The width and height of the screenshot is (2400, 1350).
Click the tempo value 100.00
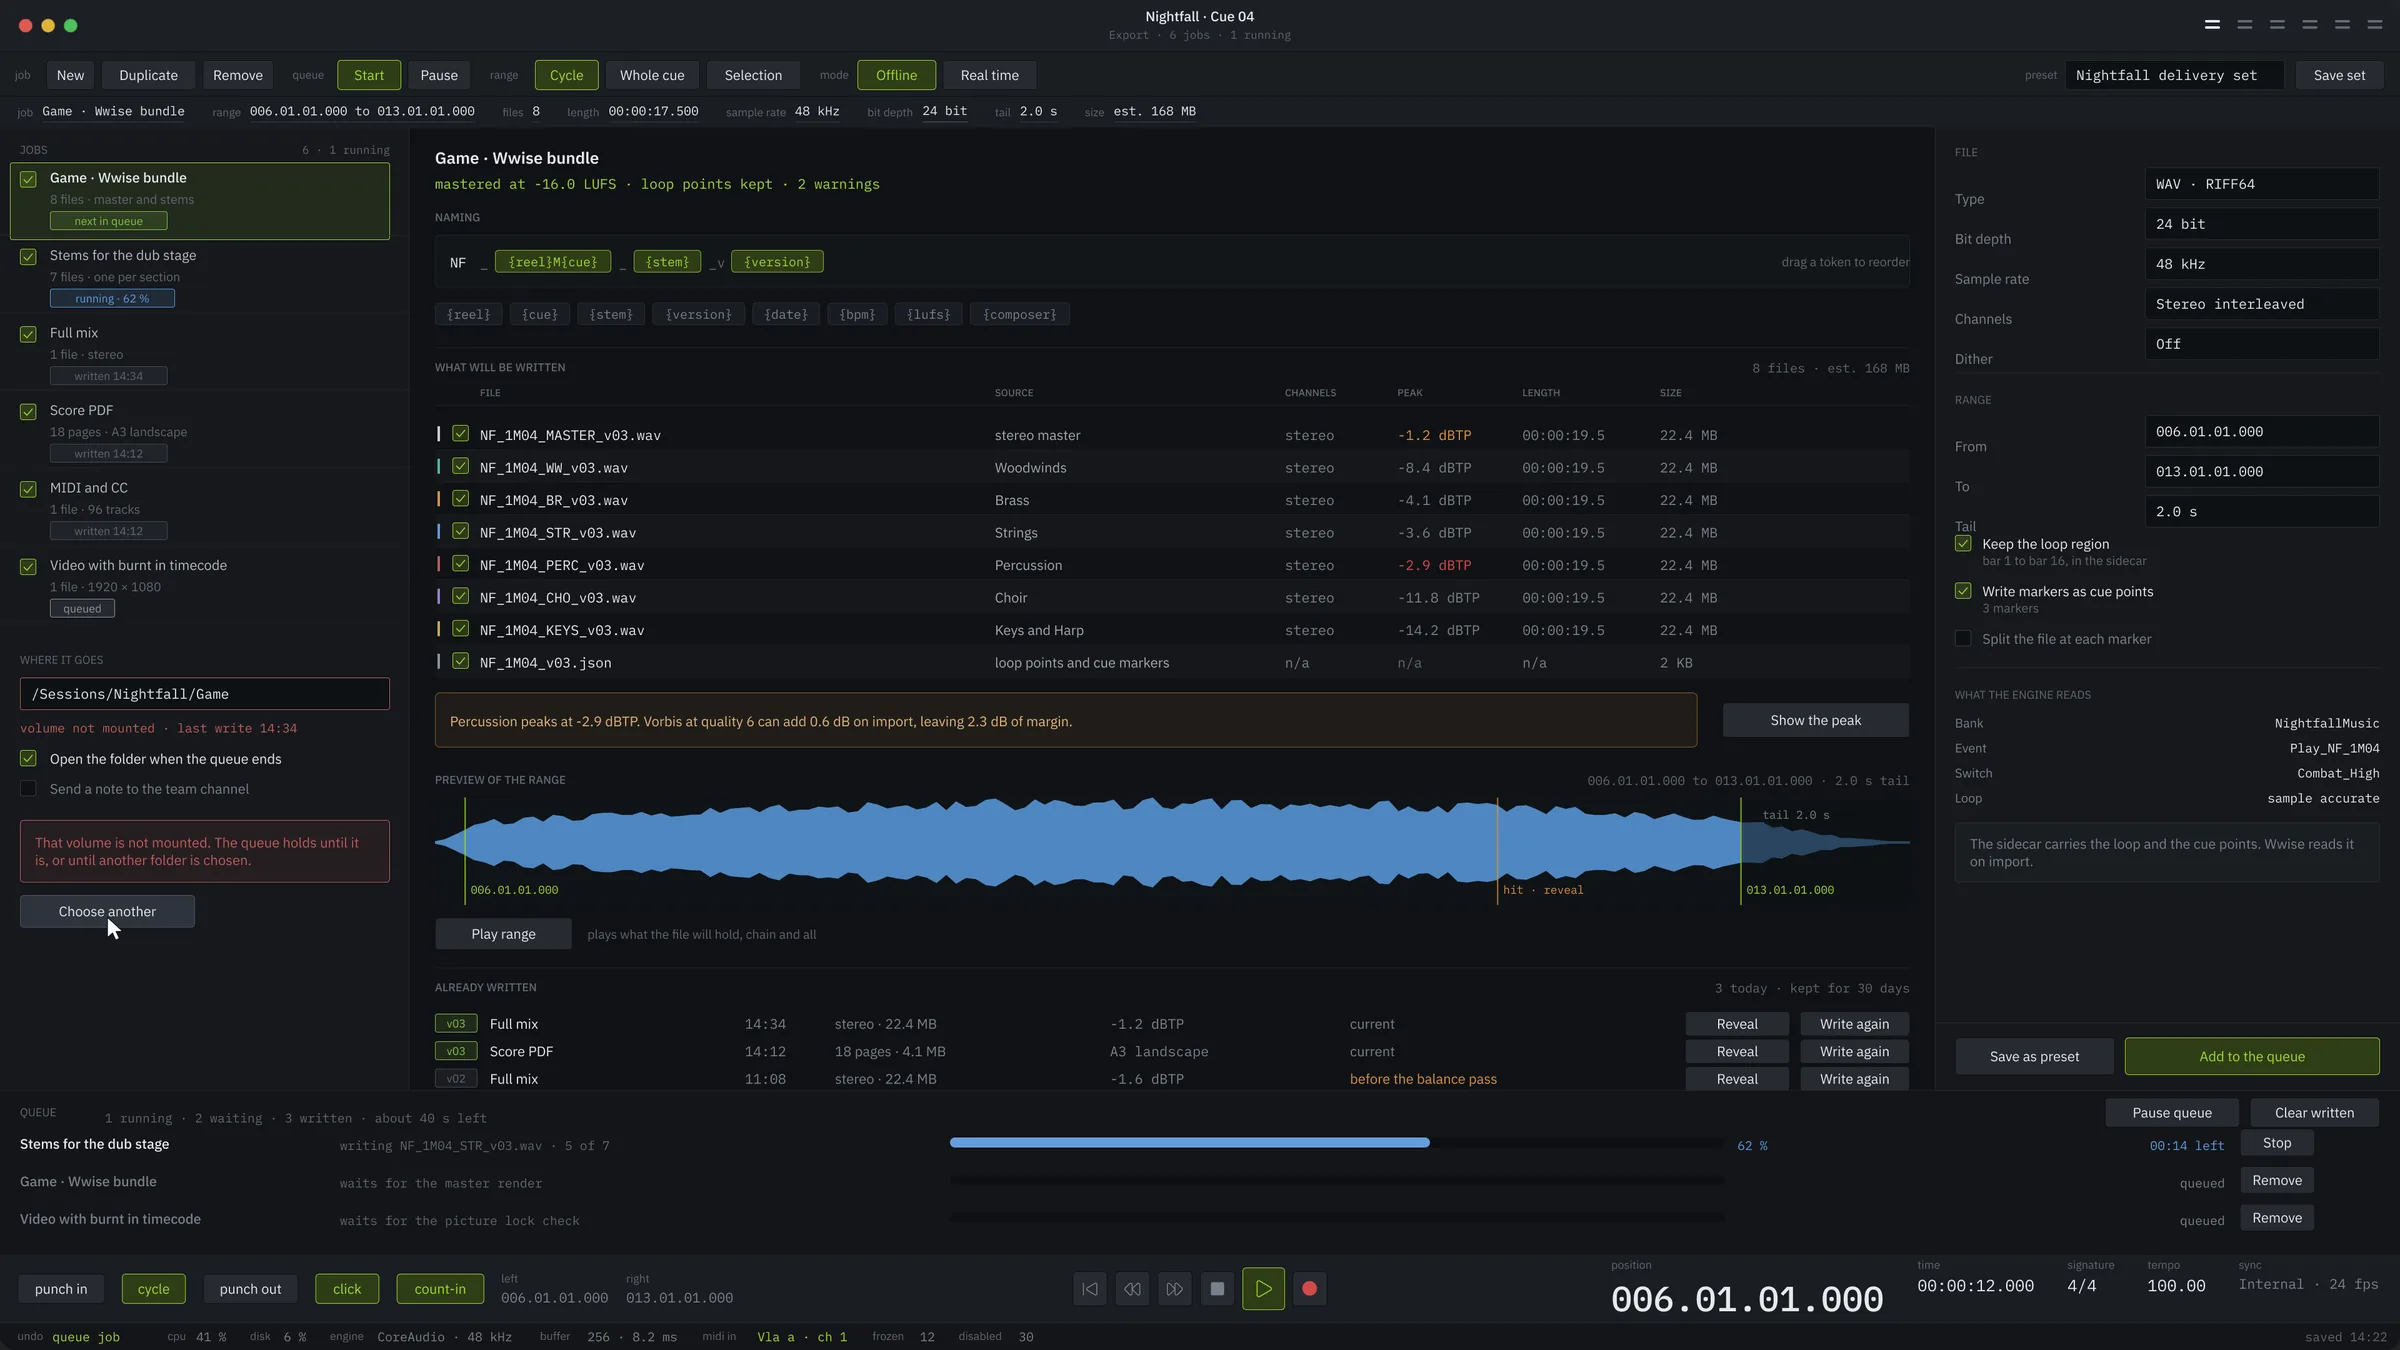pyautogui.click(x=2176, y=1286)
